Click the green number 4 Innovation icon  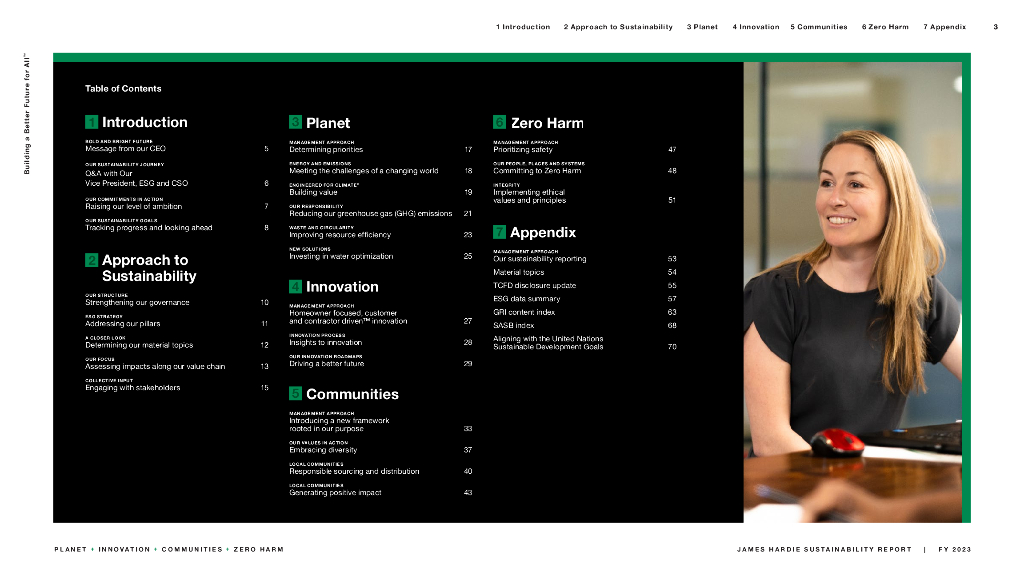[x=295, y=287]
